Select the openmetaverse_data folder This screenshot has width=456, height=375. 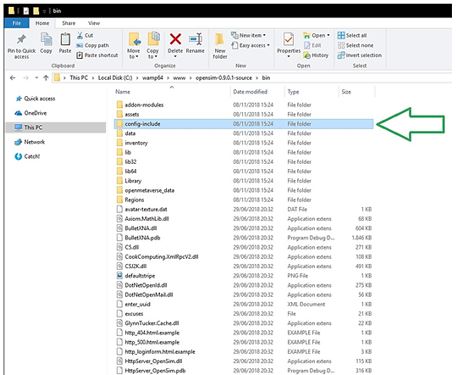tap(149, 190)
